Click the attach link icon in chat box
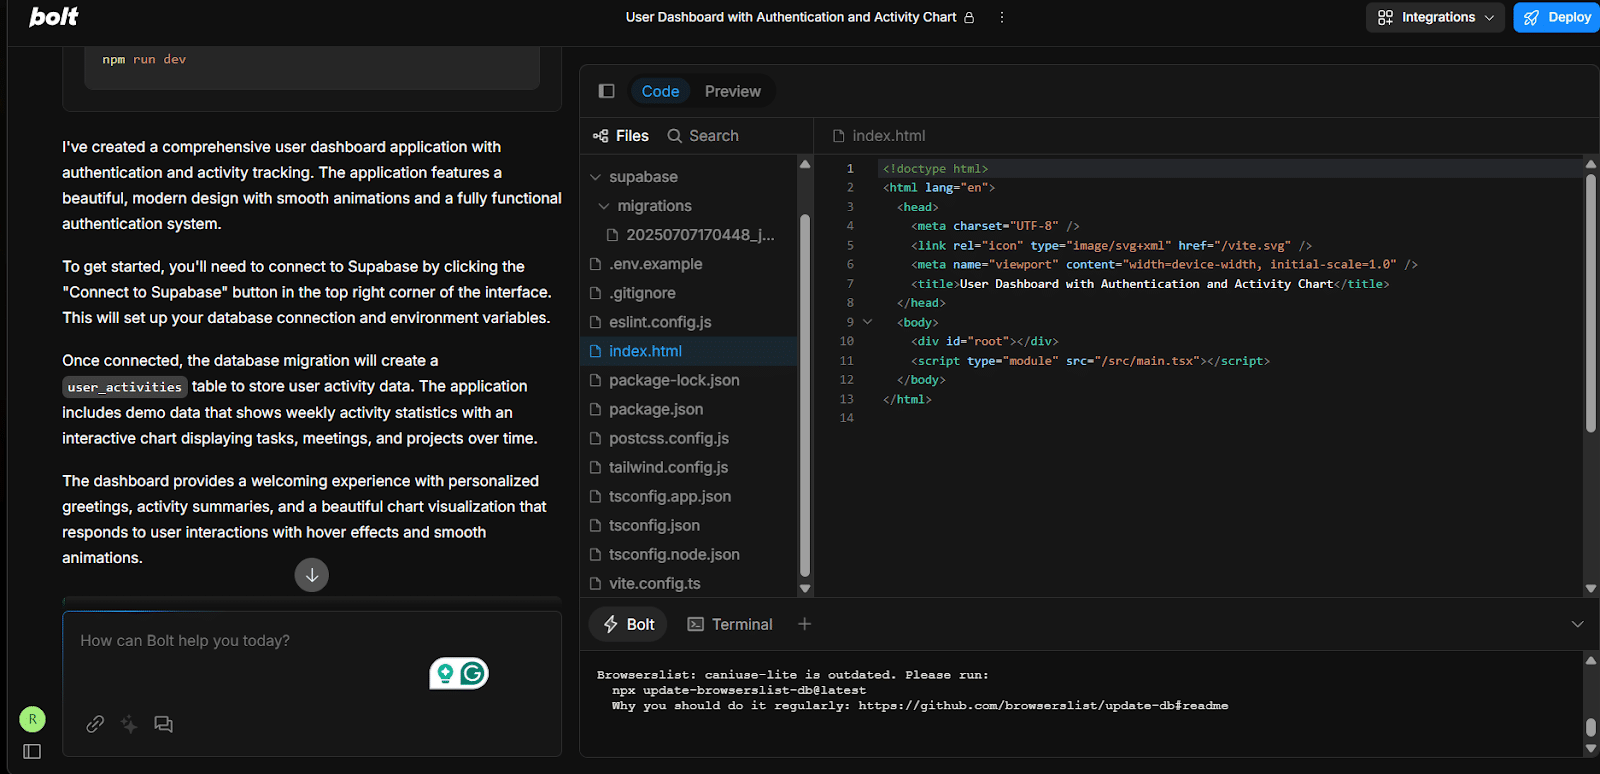Viewport: 1600px width, 774px height. (95, 724)
